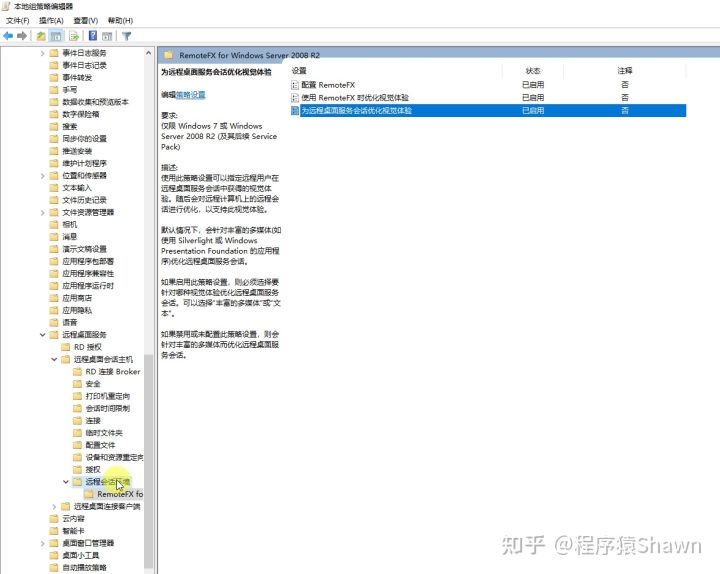Image resolution: width=720 pixels, height=574 pixels.
Task: Expand the 远程桌面连接客户端 tree node
Action: [x=54, y=506]
